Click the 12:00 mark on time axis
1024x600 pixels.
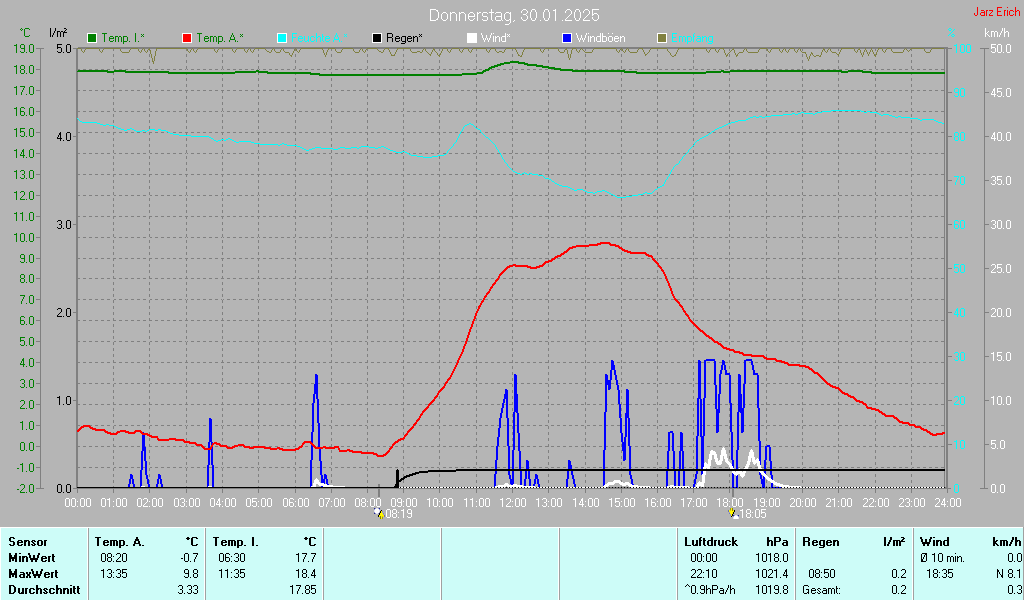click(x=513, y=501)
